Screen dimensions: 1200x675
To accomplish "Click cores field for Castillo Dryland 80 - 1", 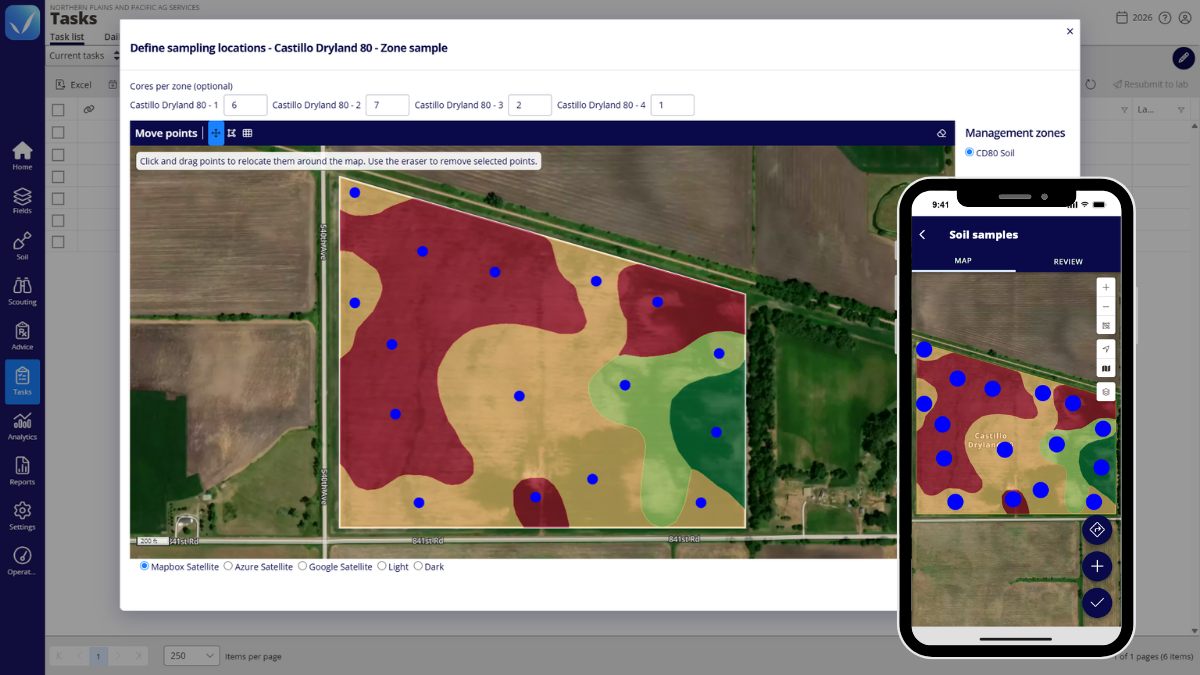I will pyautogui.click(x=246, y=105).
